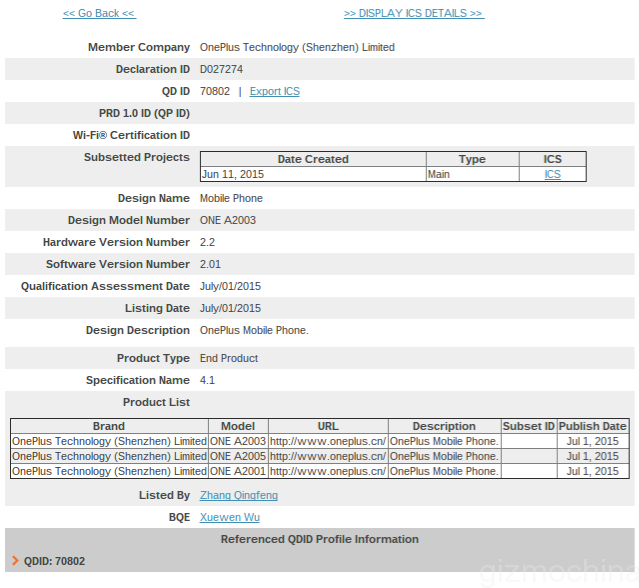The width and height of the screenshot is (639, 588).
Task: Click the Wi-Fi Certification ID label
Action: (x=131, y=135)
